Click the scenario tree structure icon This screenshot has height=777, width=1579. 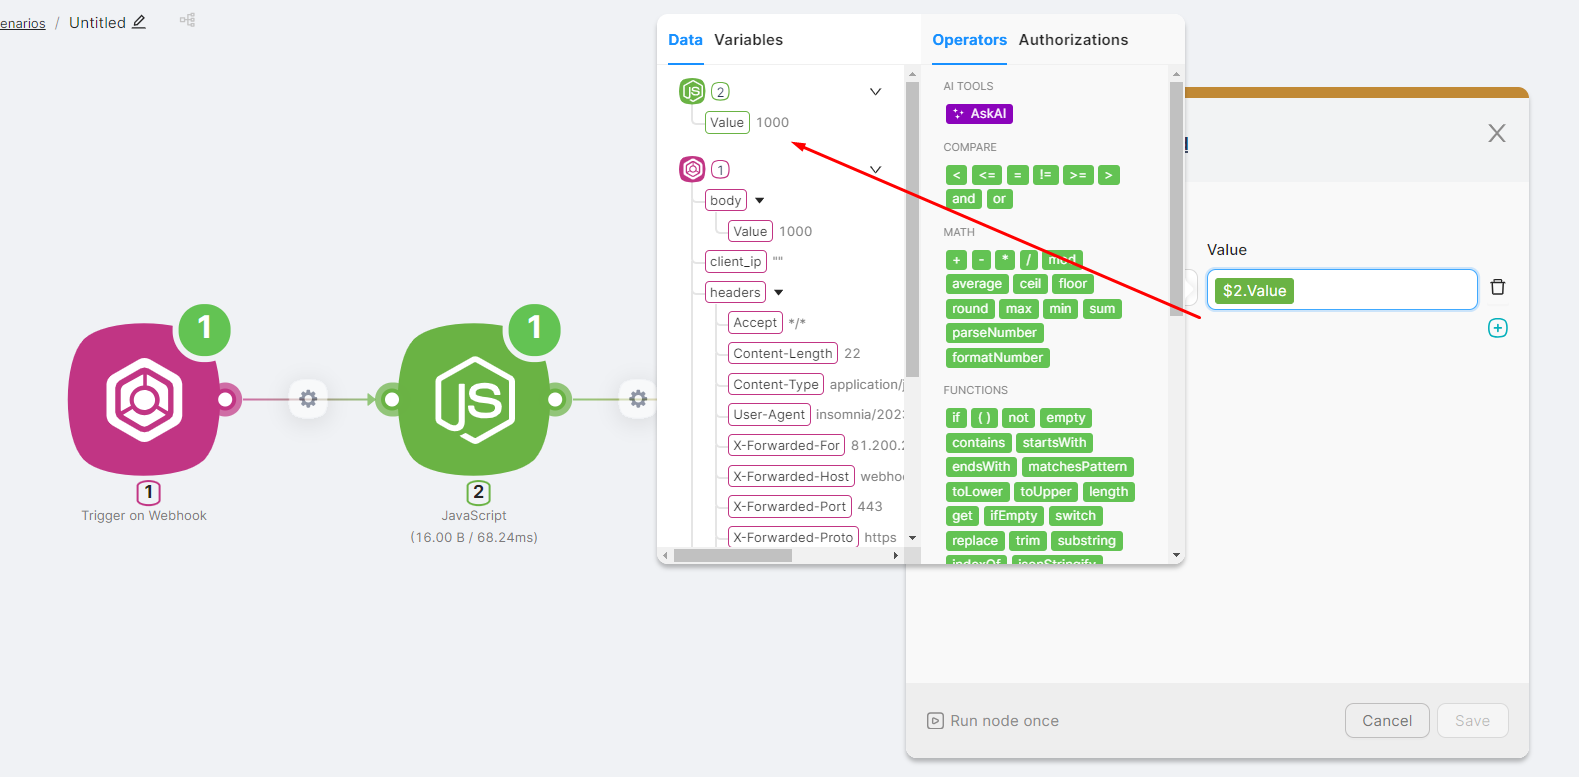tap(187, 20)
